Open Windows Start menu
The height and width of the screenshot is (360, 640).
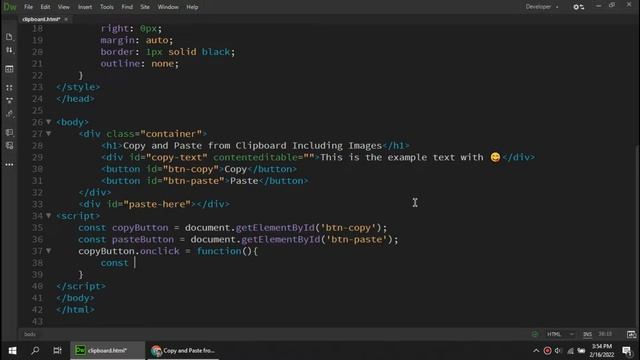pos(12,351)
